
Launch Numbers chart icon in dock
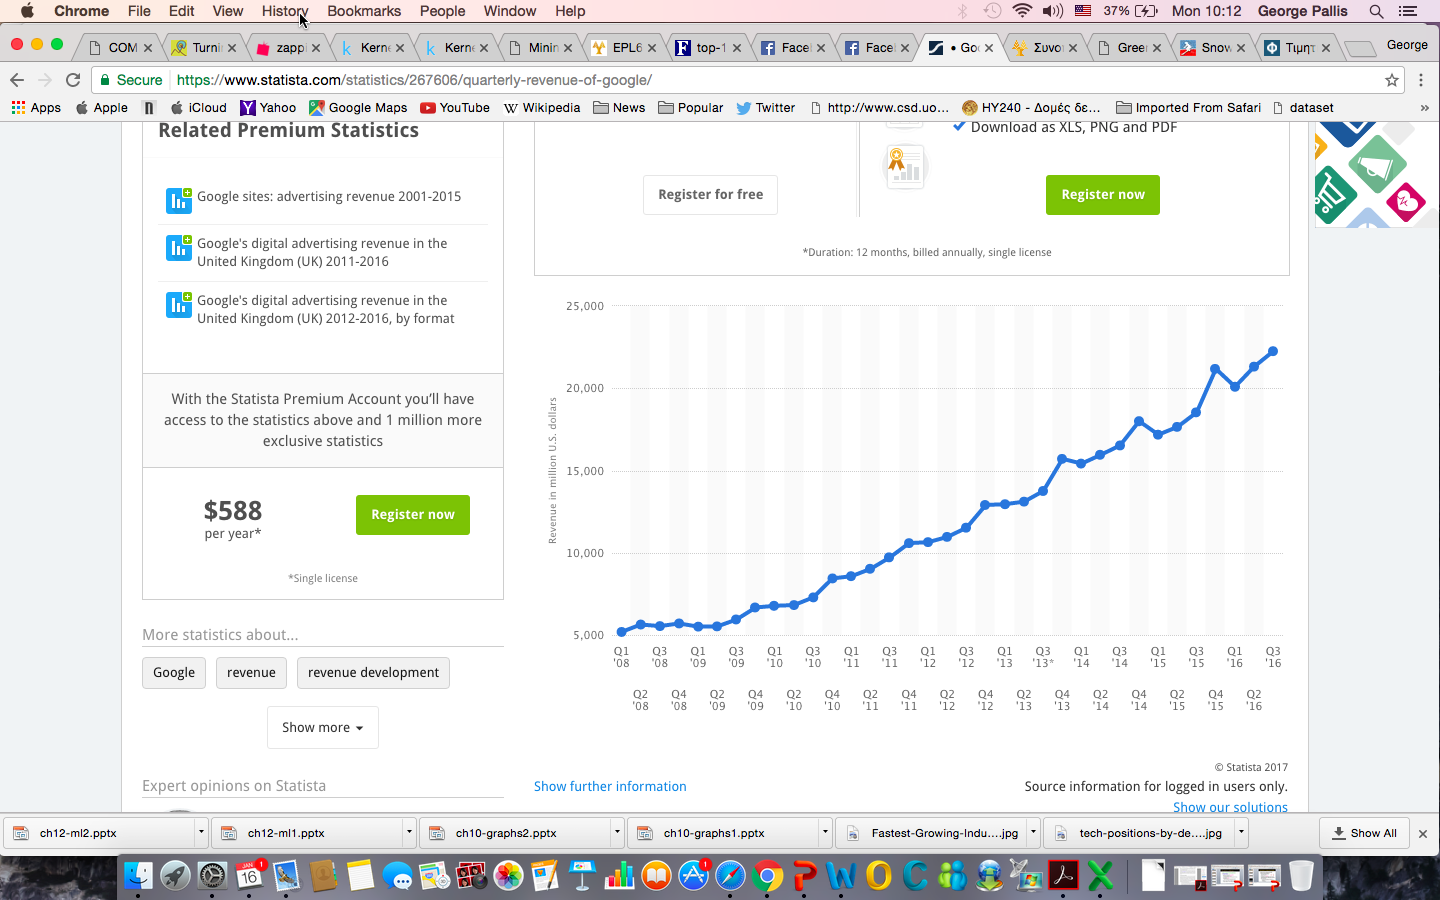point(620,876)
